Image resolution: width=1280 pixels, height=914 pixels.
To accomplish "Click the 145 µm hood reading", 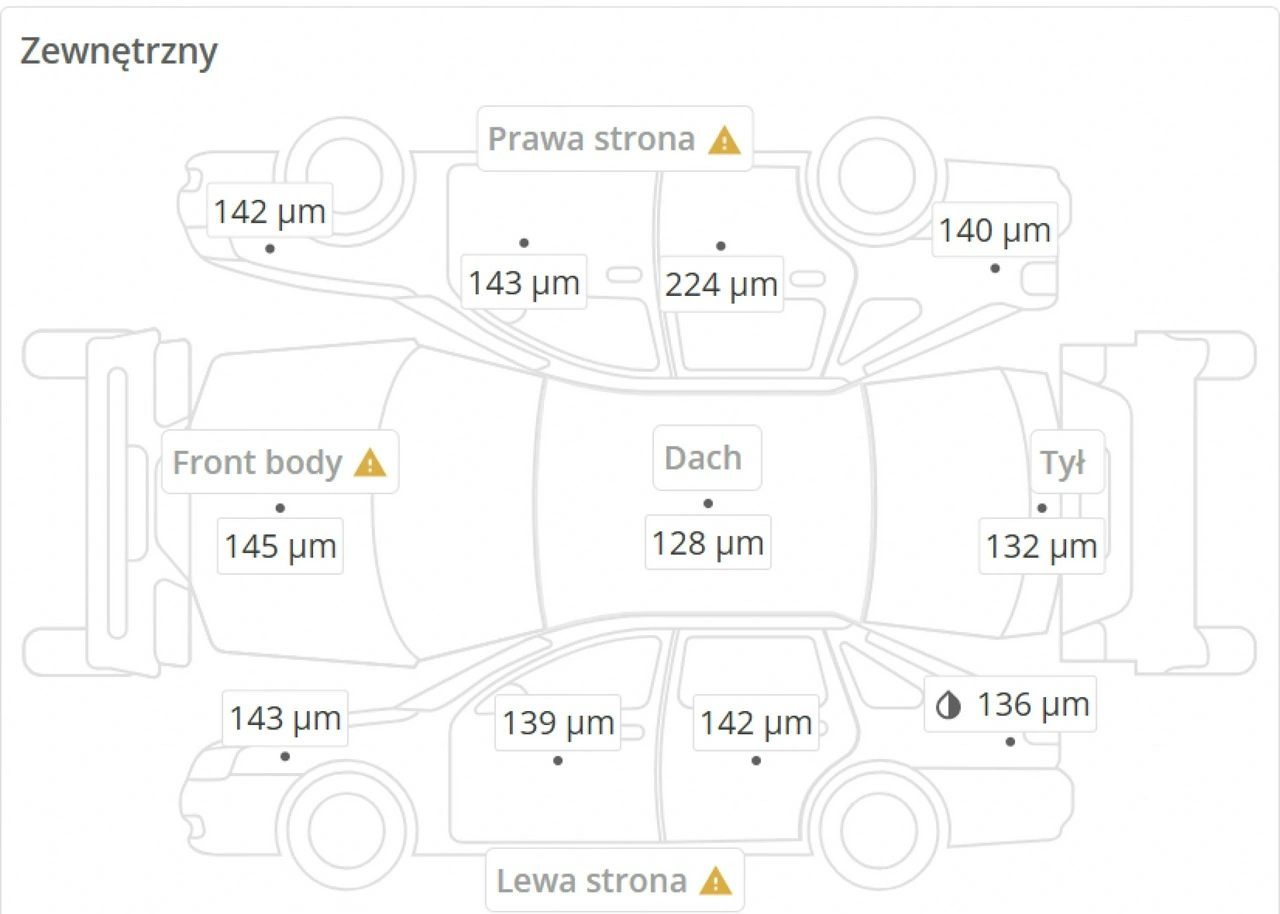I will pyautogui.click(x=280, y=547).
